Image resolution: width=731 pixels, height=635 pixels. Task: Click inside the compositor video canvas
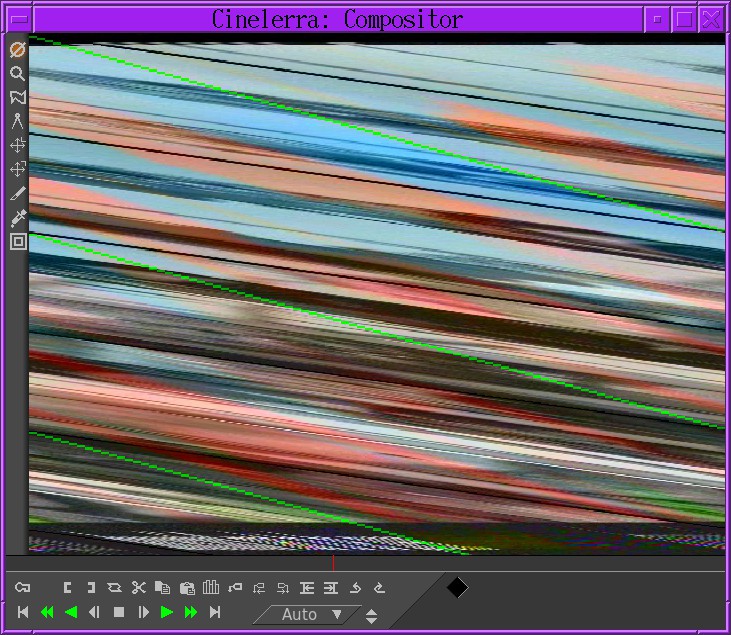[377, 294]
